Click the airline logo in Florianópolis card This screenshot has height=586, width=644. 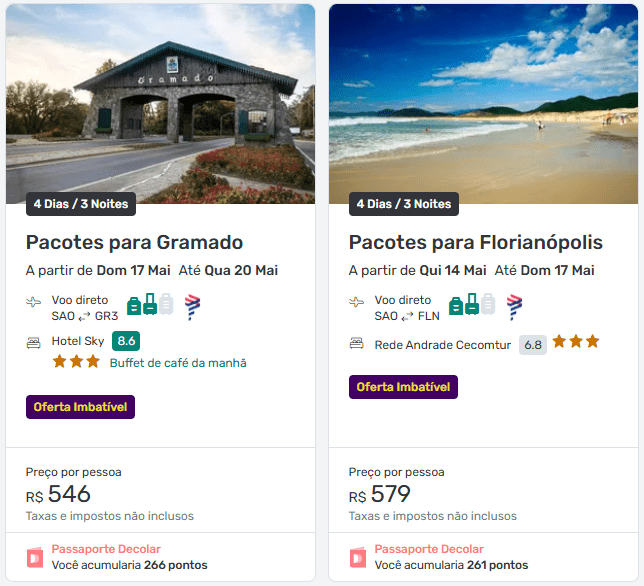point(515,305)
